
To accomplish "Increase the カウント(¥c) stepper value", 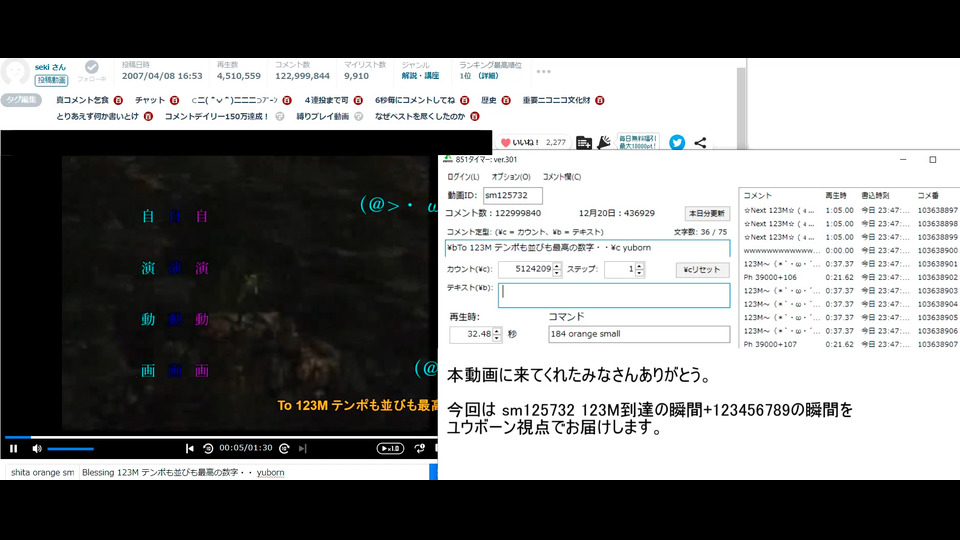I will 557,266.
